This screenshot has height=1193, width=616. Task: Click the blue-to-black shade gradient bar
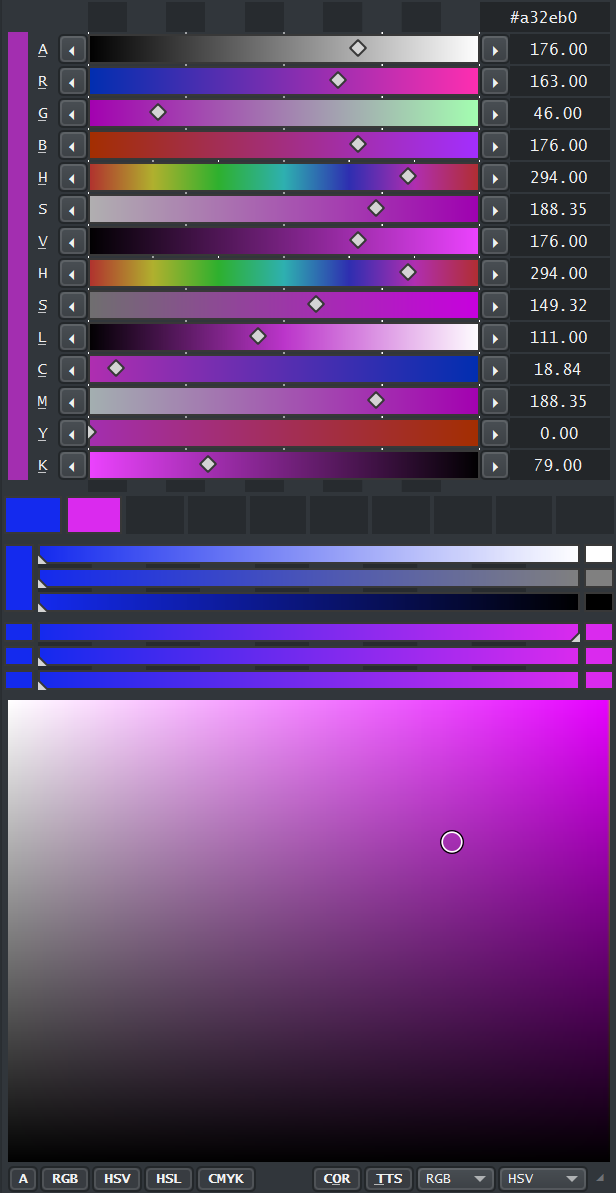pyautogui.click(x=309, y=602)
